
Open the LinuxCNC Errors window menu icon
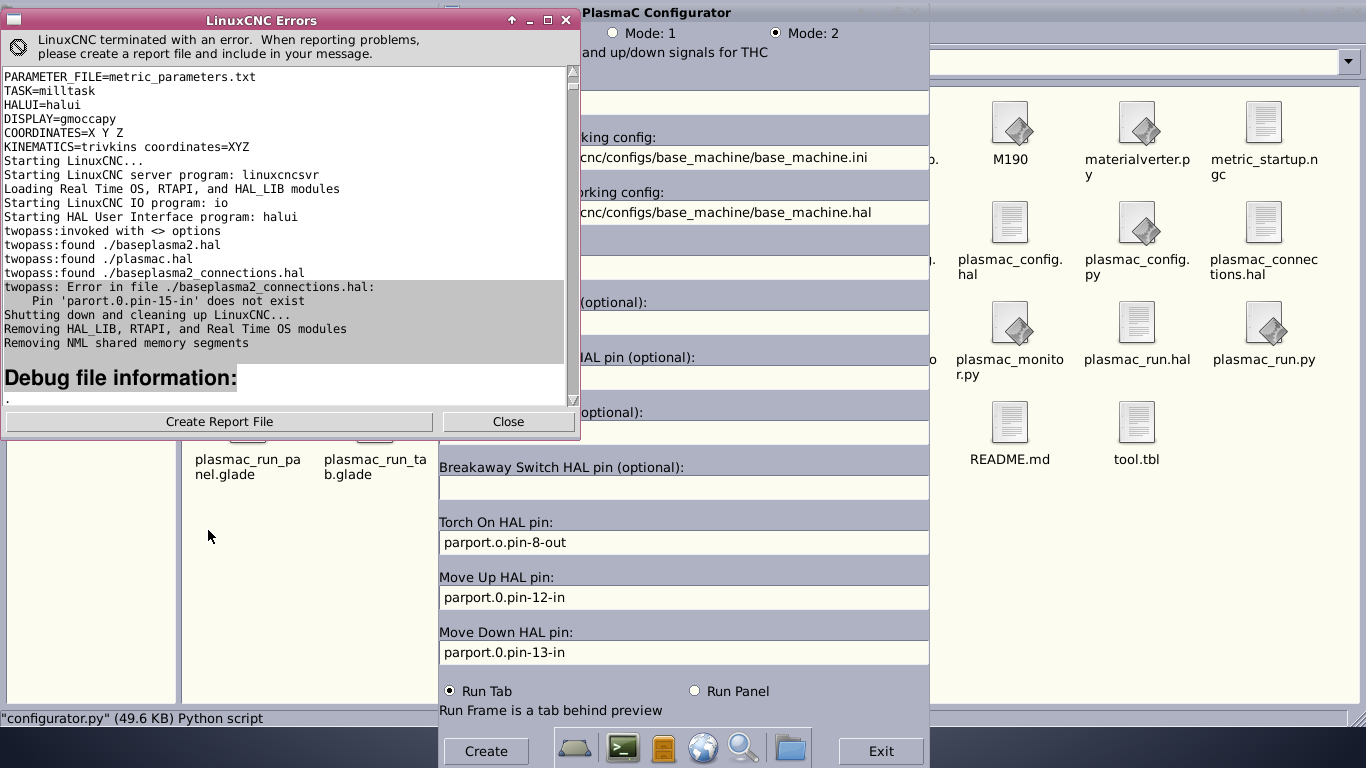tap(15, 20)
